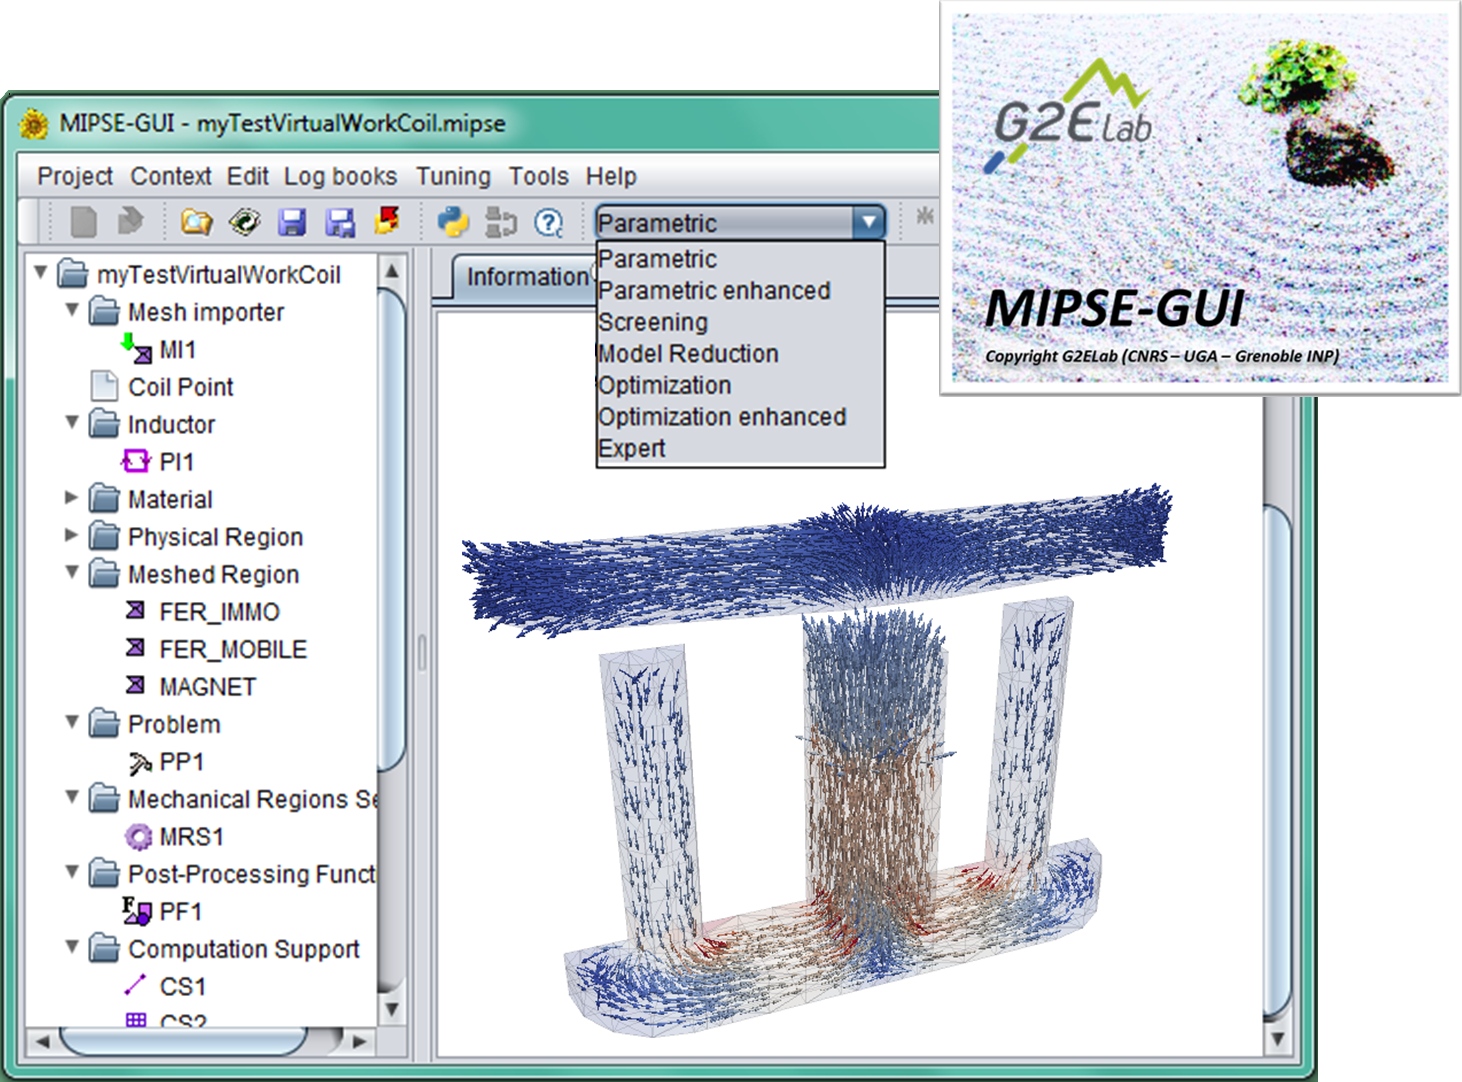Click the tree panel scroll down arrow
Viewport: 1462px width, 1082px height.
tap(392, 1009)
